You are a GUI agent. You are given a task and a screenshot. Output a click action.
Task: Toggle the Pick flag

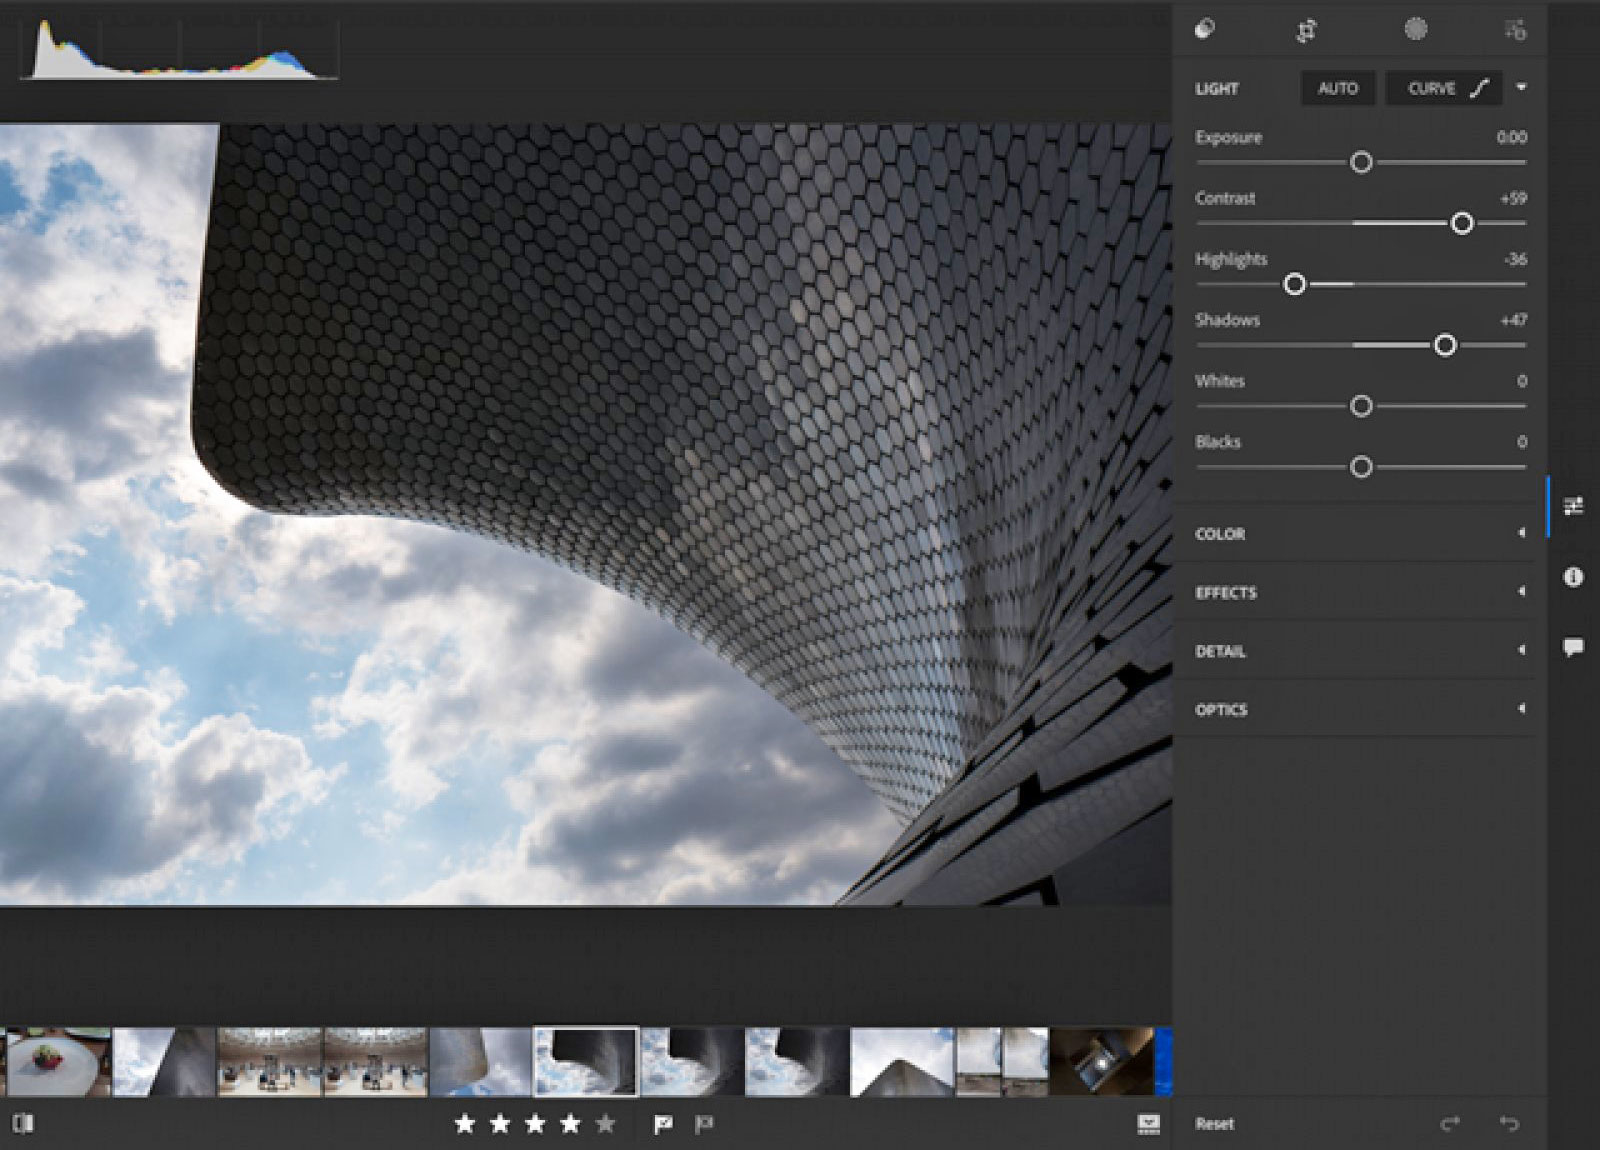click(662, 1125)
